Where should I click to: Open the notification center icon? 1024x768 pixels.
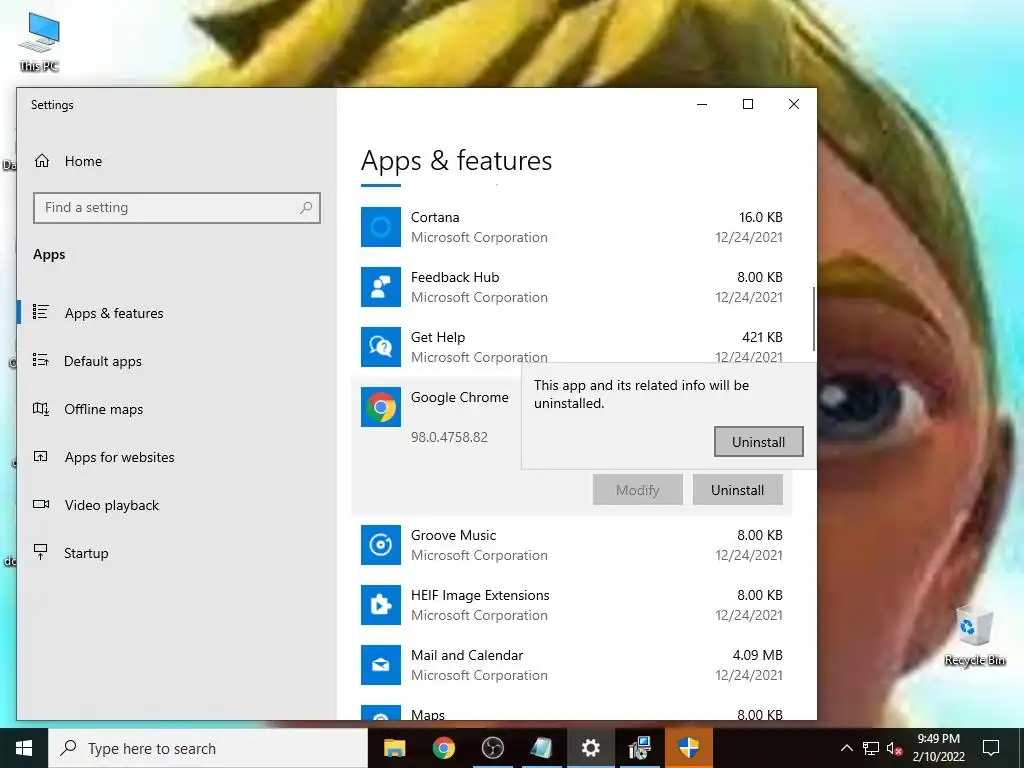click(991, 748)
